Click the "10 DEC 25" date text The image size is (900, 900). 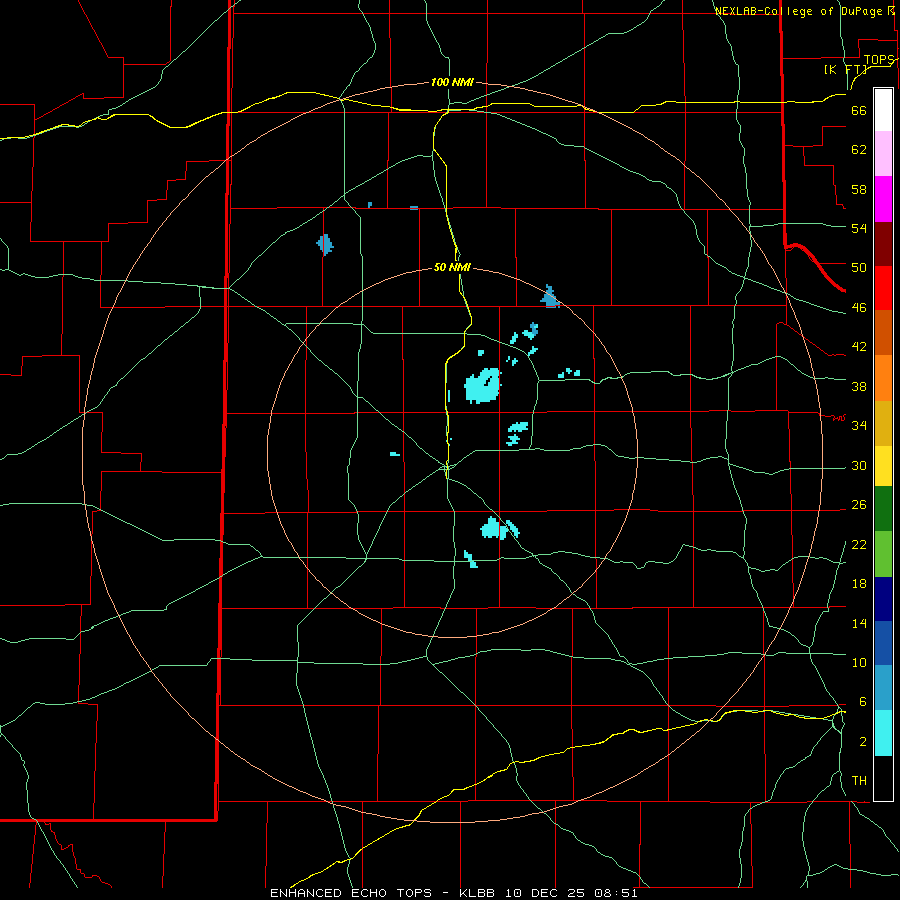[545, 893]
